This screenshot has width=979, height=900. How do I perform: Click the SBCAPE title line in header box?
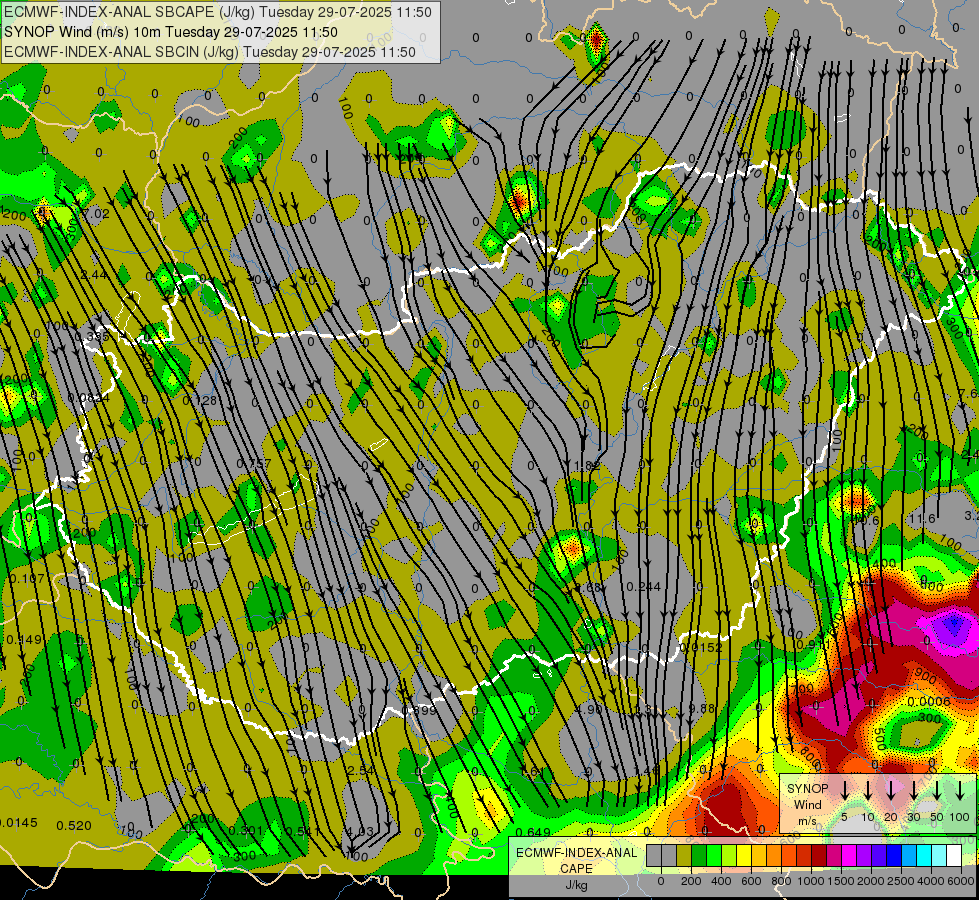click(x=218, y=12)
